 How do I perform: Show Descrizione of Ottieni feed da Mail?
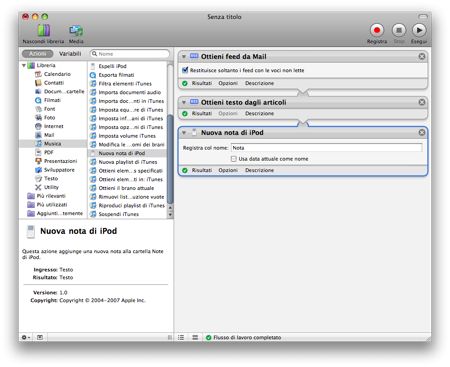coord(259,83)
